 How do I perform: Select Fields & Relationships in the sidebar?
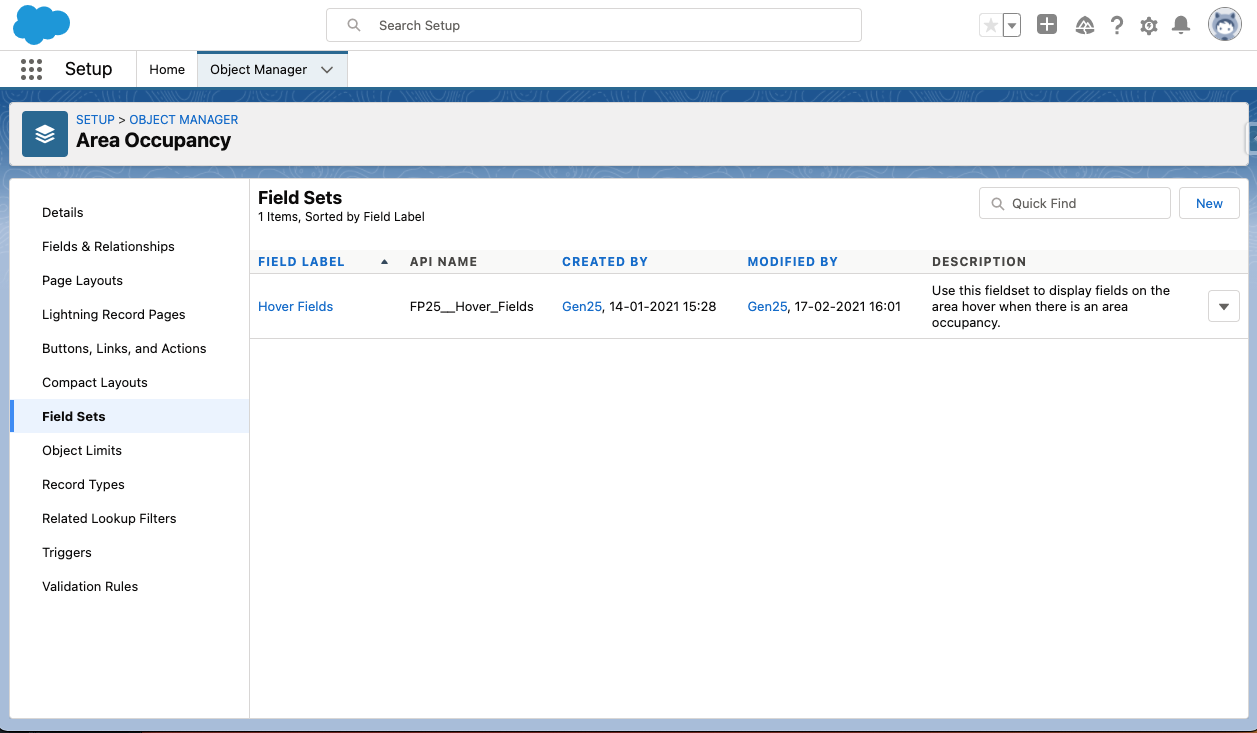(108, 247)
